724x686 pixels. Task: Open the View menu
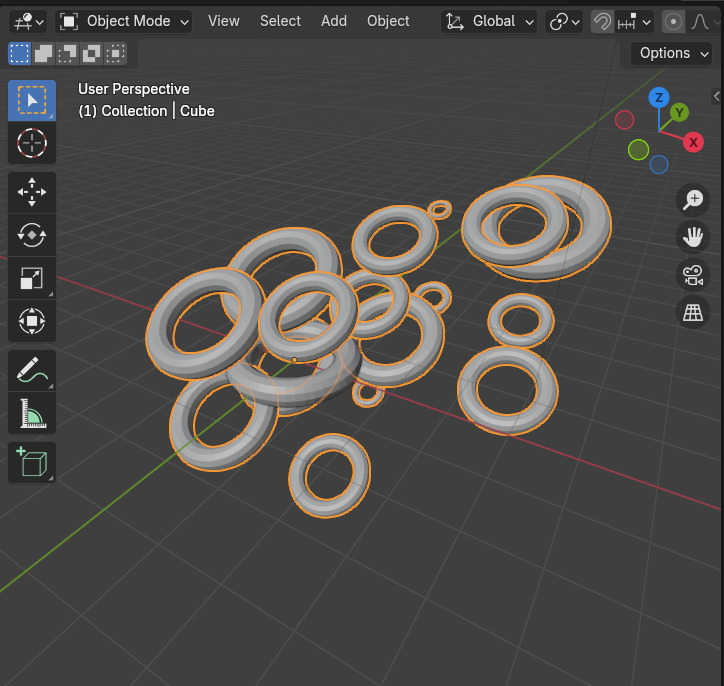[223, 21]
